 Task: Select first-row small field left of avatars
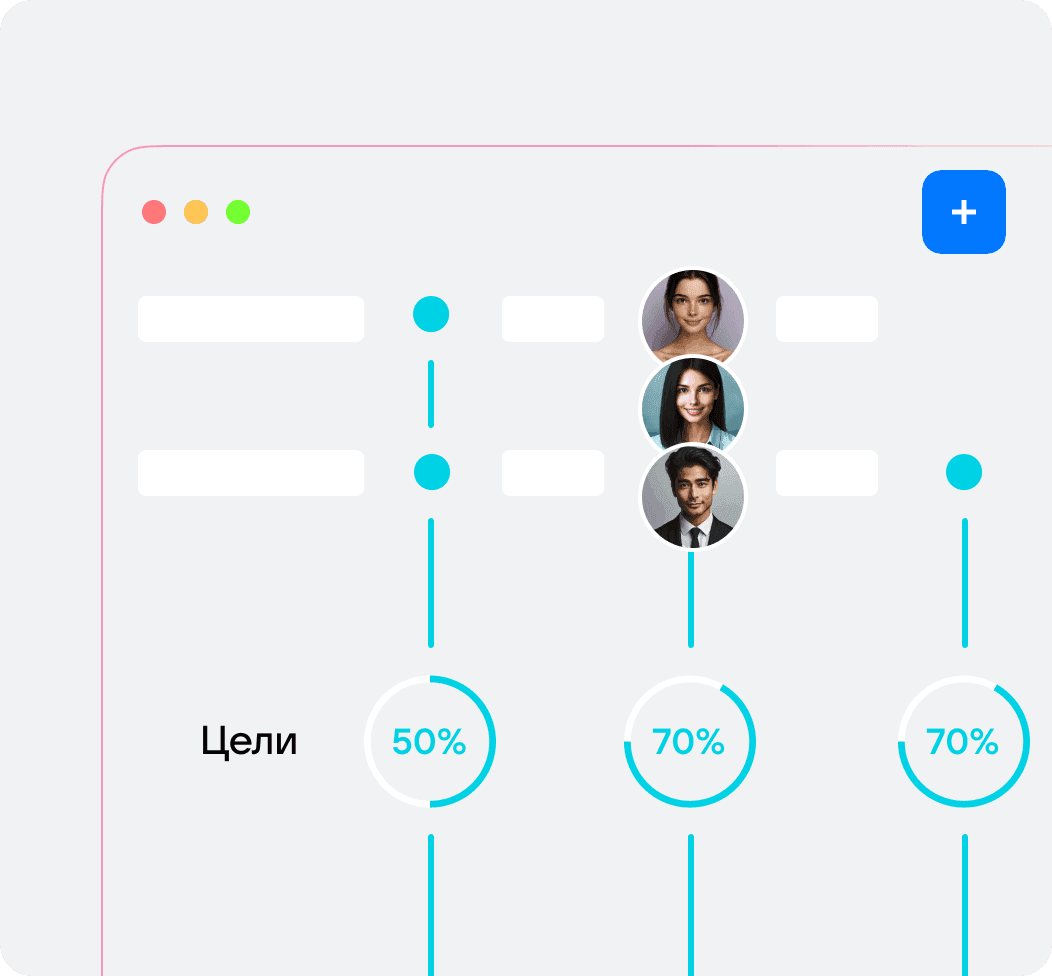coord(553,319)
